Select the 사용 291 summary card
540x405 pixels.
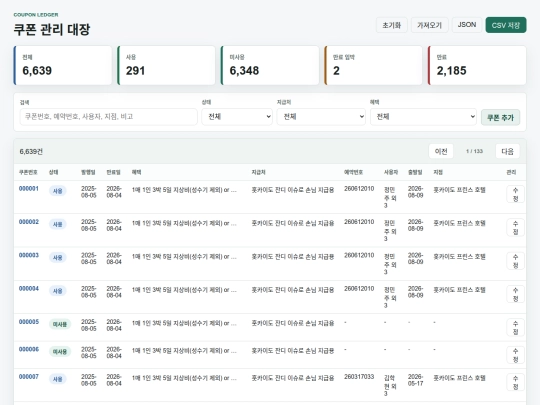(166, 65)
